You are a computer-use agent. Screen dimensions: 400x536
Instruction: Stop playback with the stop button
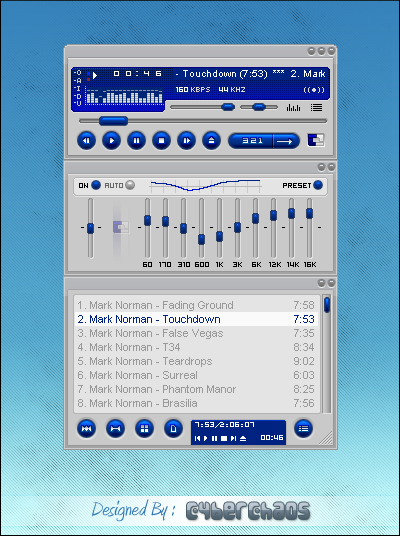(x=161, y=140)
